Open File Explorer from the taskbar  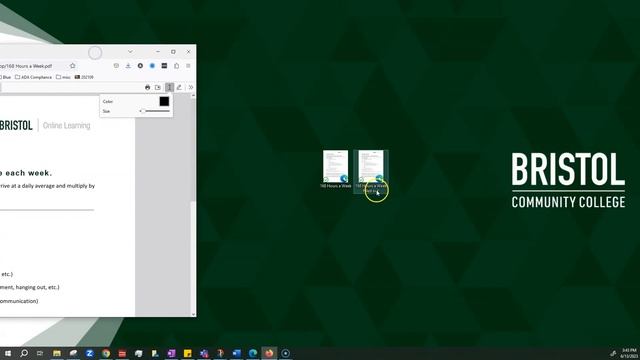(57, 353)
